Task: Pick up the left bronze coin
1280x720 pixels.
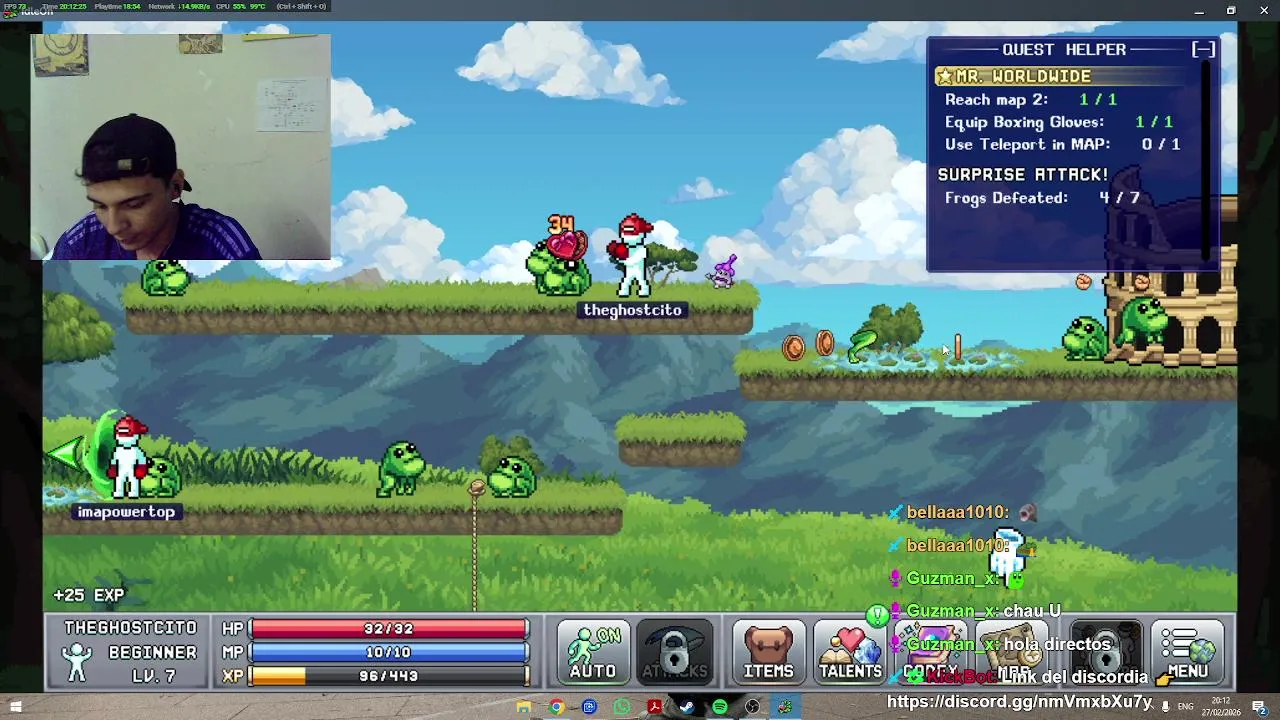Action: (793, 347)
